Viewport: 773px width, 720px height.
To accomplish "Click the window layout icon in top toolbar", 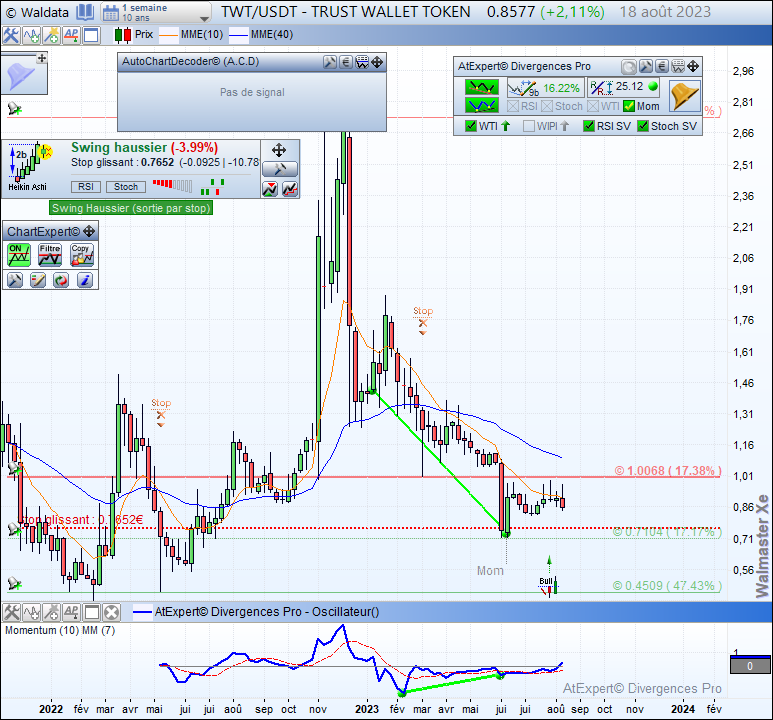I will (x=91, y=35).
